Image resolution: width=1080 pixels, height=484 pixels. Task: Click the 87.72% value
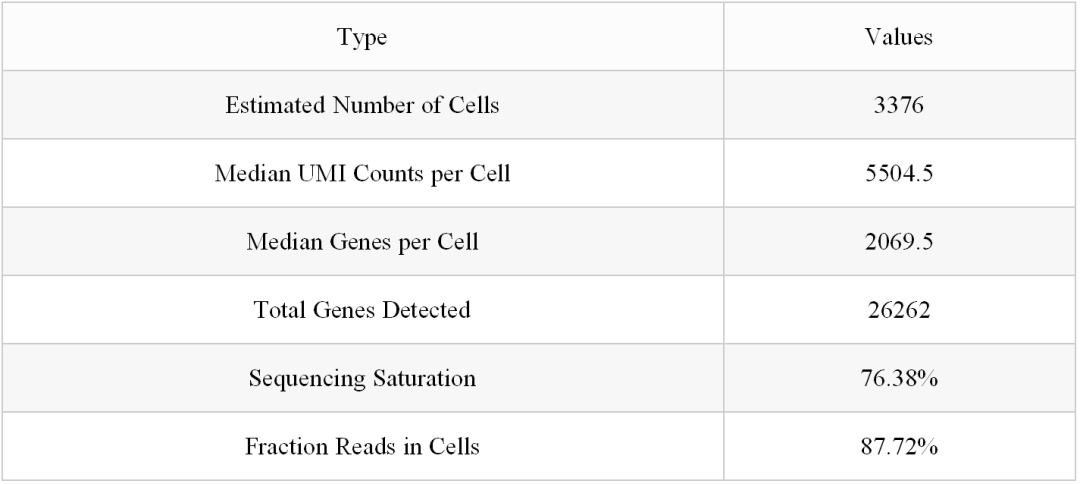898,446
